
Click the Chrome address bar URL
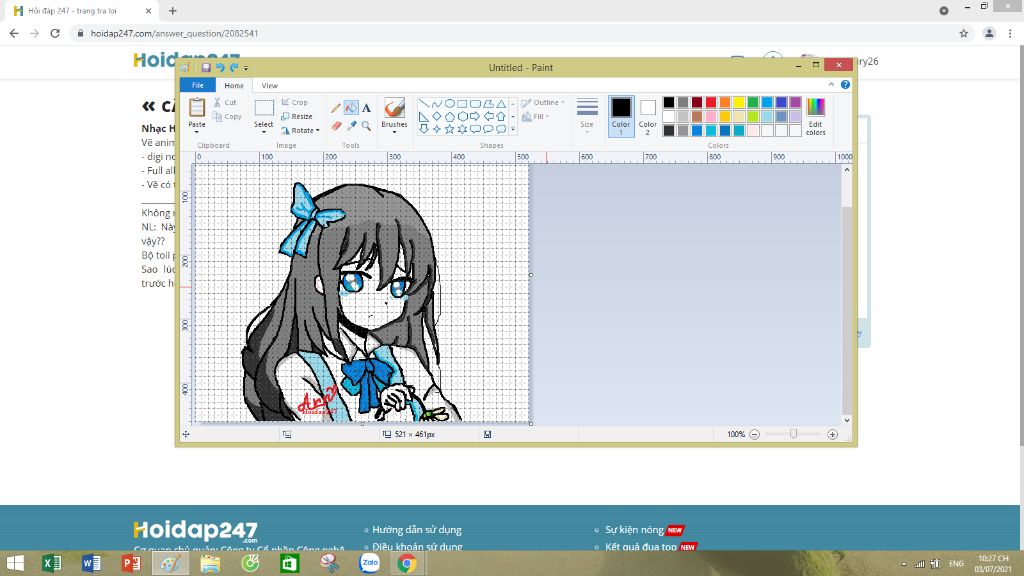point(174,33)
